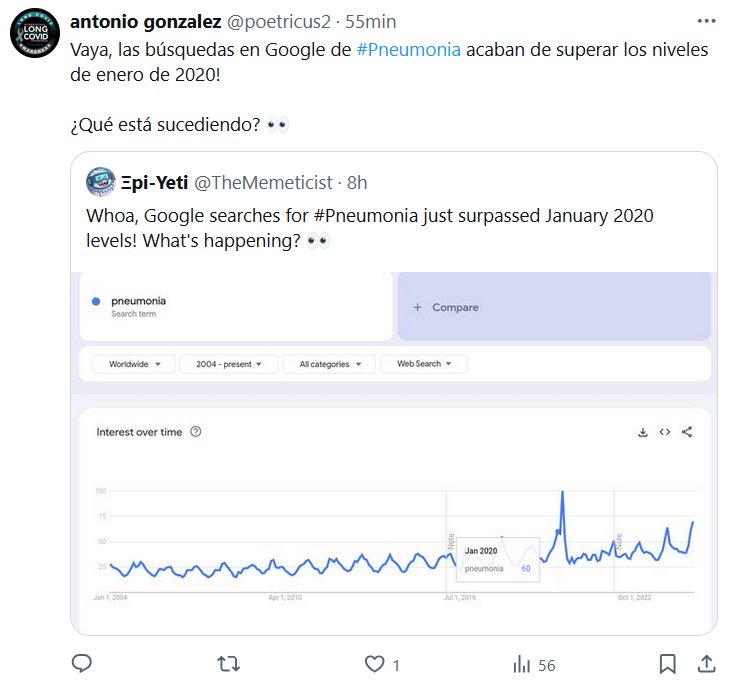Expand the All categories dropdown

[329, 364]
